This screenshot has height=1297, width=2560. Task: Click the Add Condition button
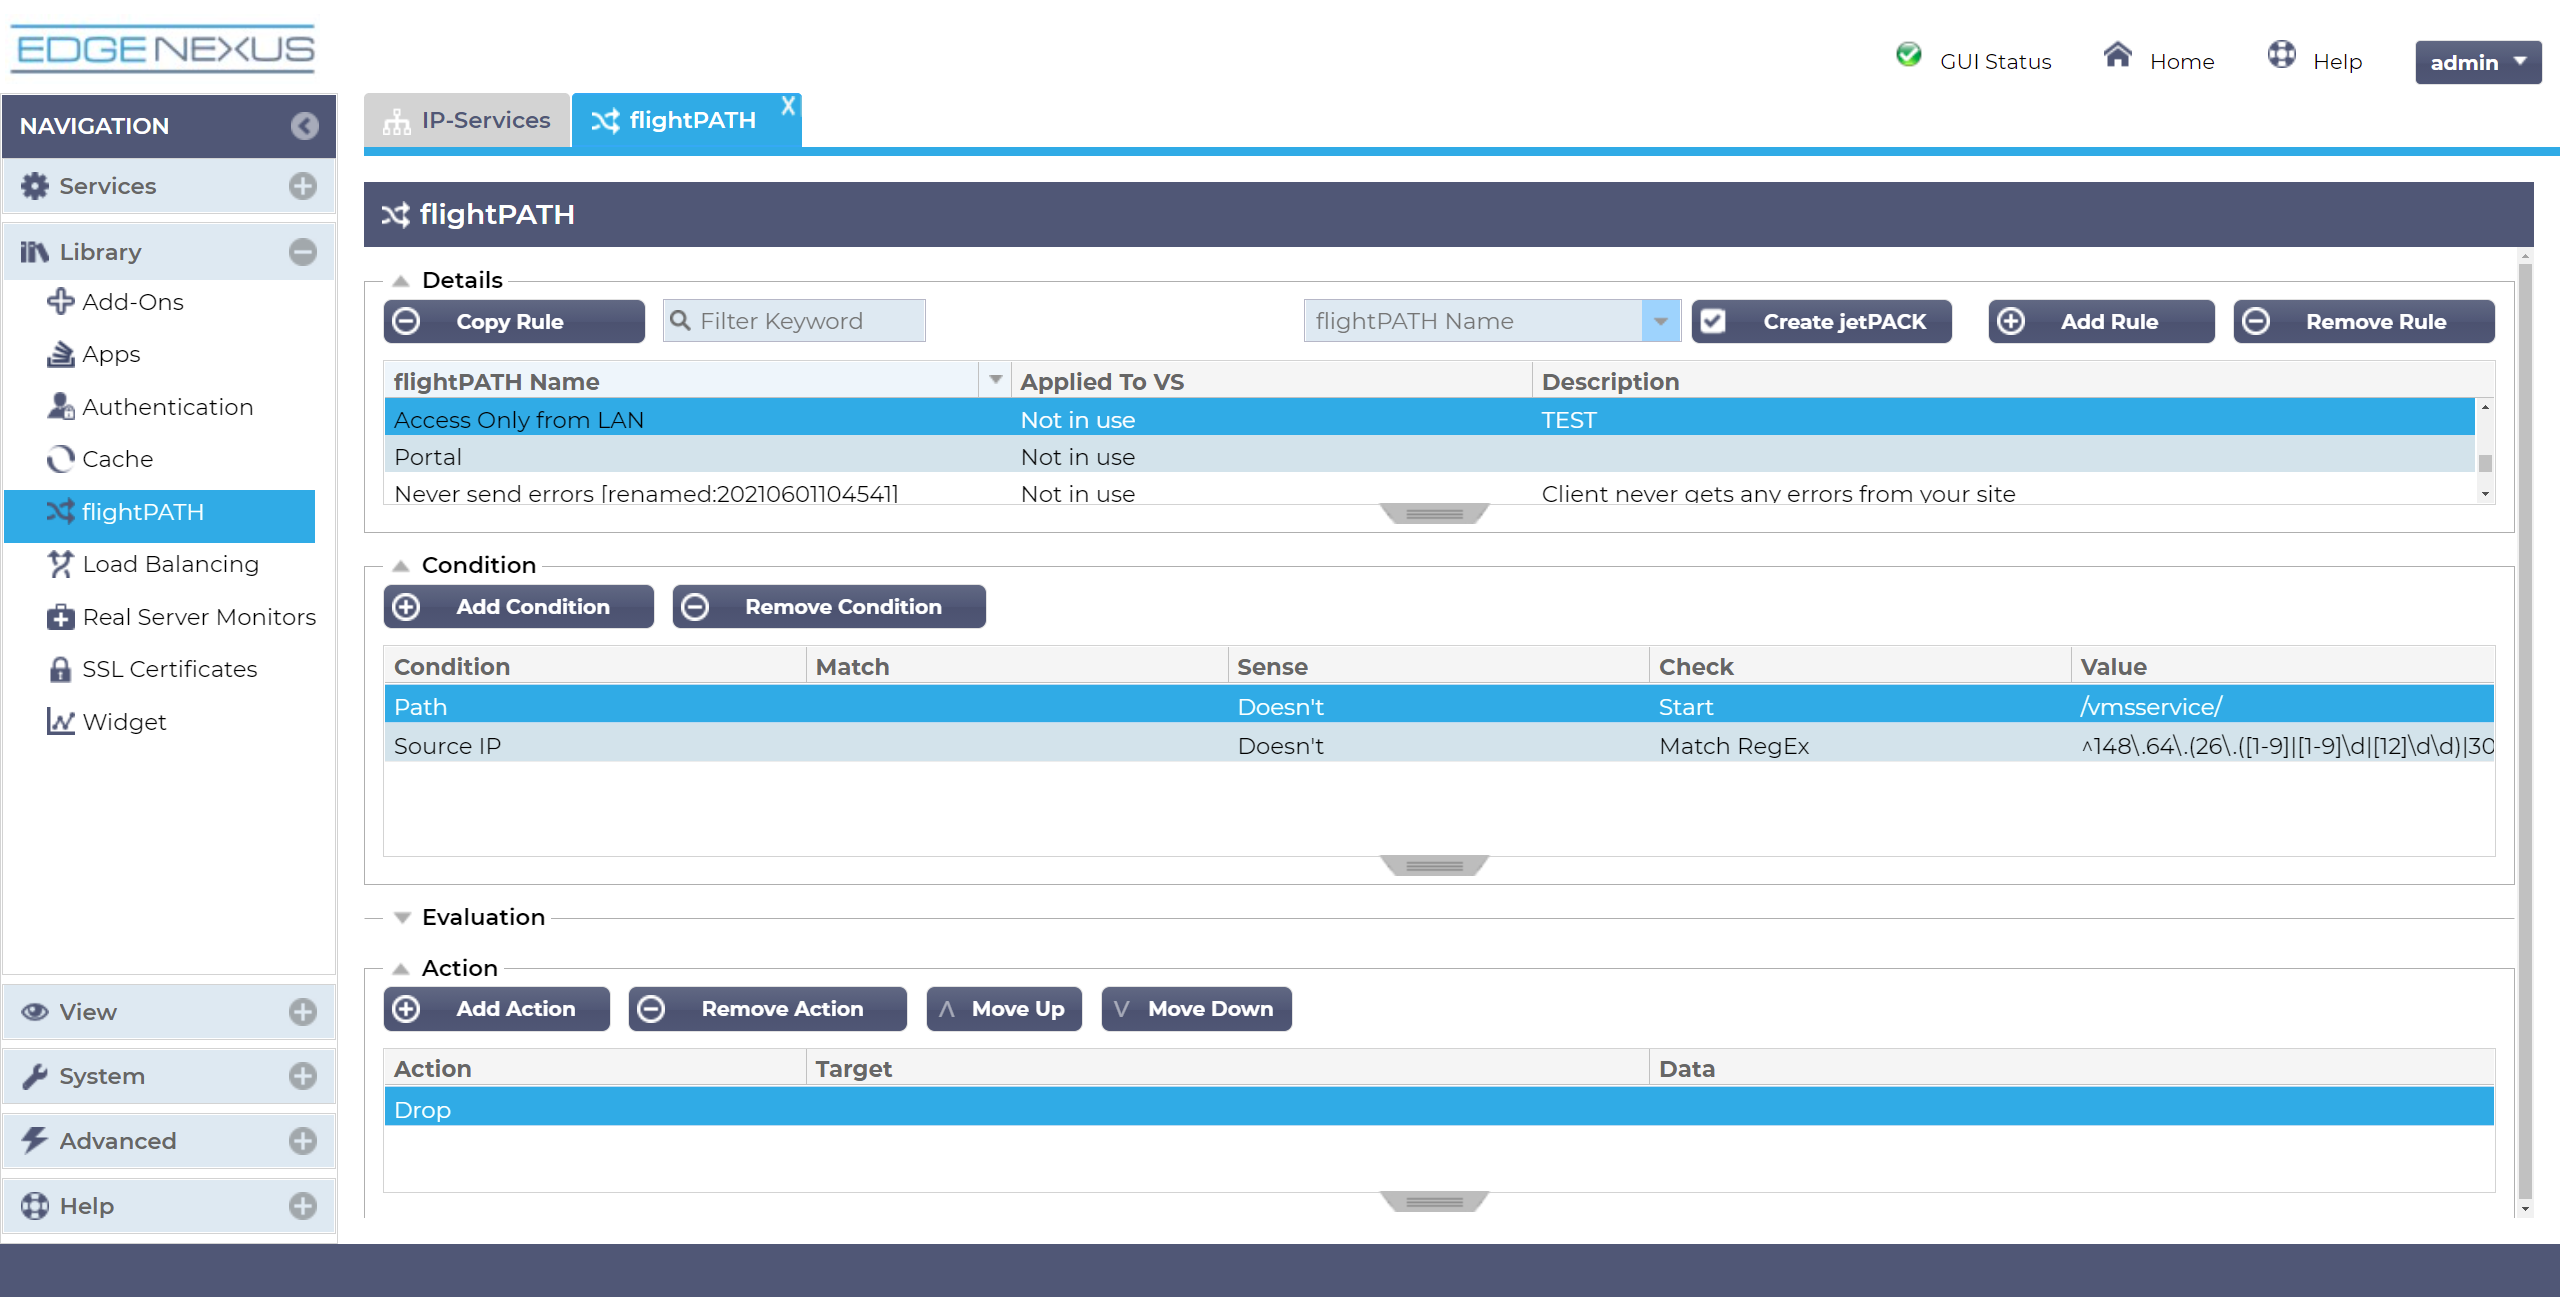point(518,606)
